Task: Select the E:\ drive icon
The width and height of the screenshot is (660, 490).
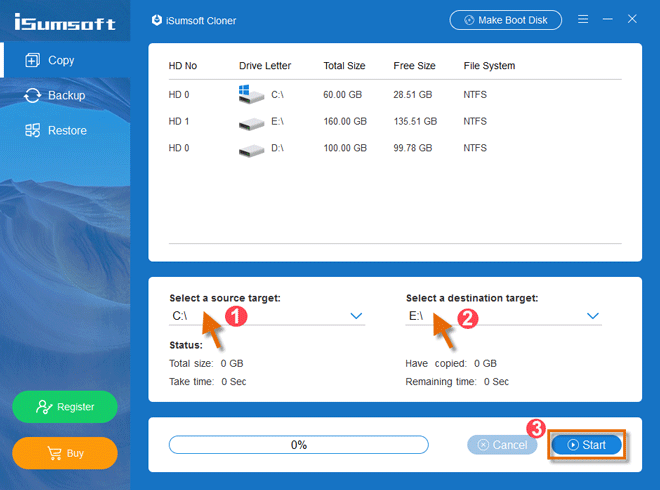Action: [251, 123]
